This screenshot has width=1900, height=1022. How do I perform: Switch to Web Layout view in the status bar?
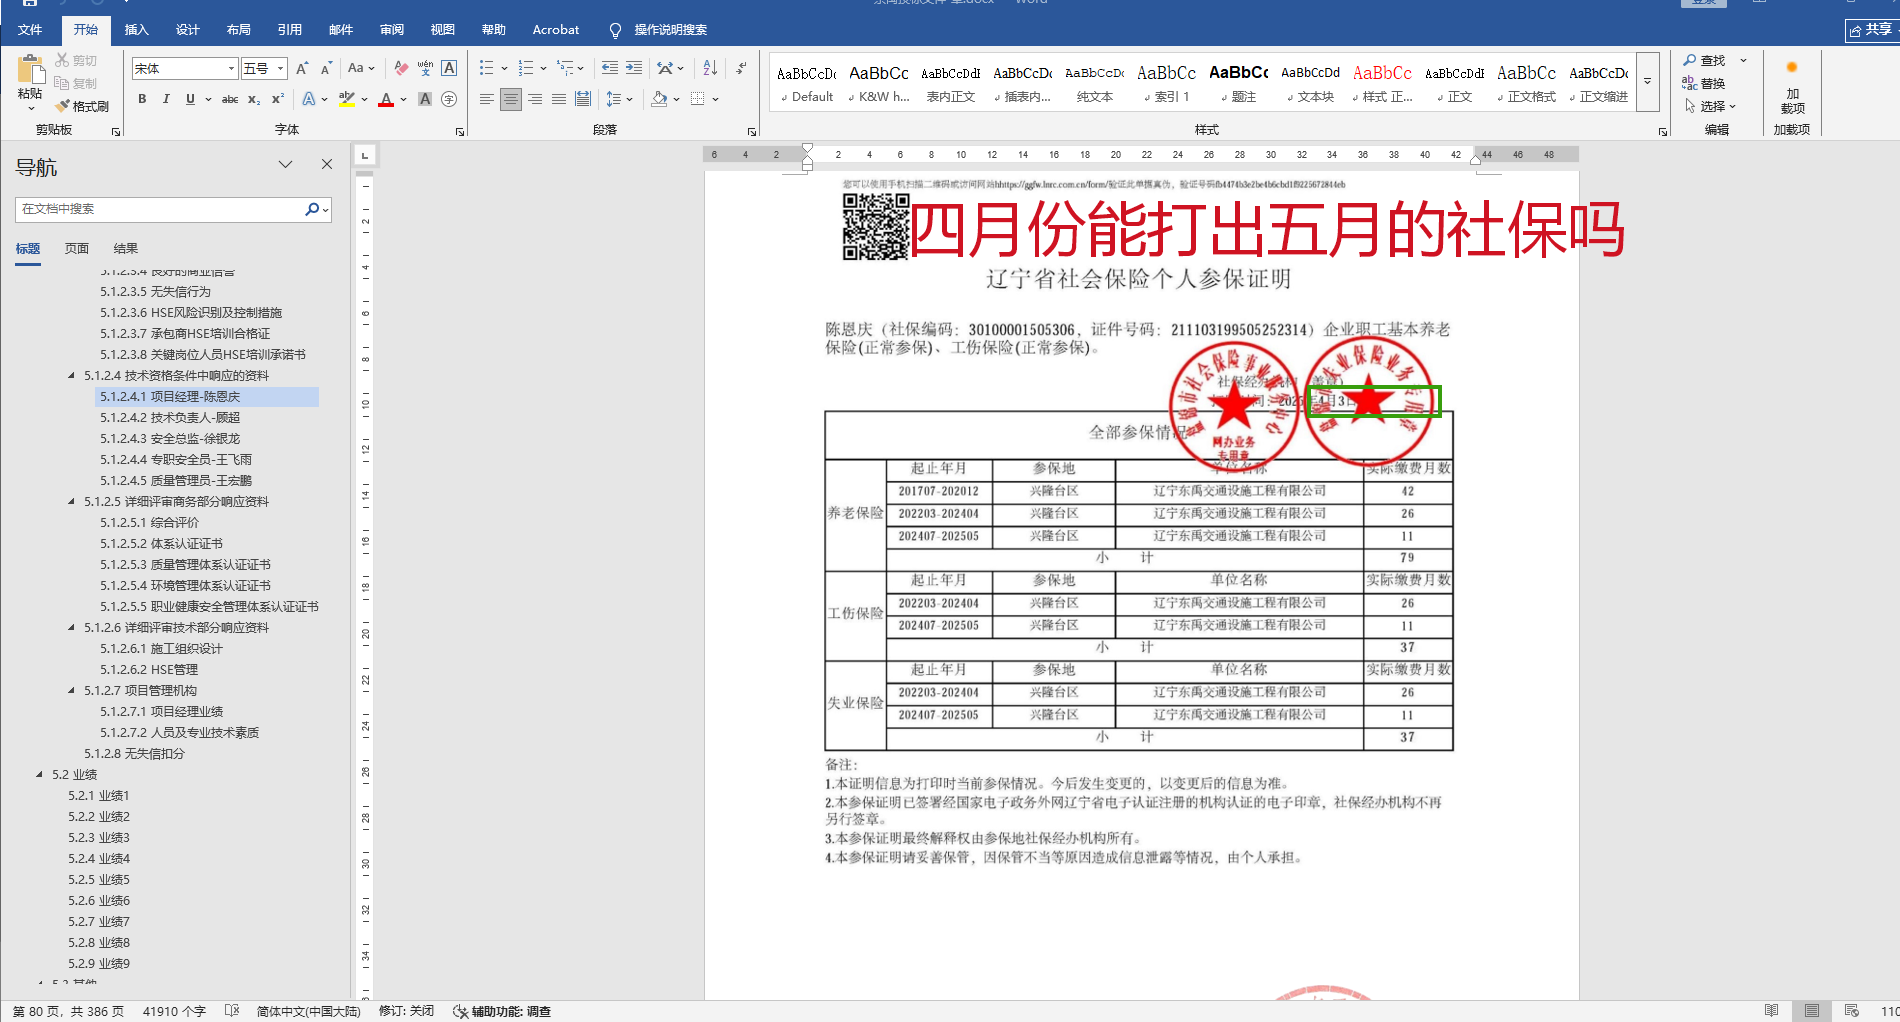click(1851, 1011)
